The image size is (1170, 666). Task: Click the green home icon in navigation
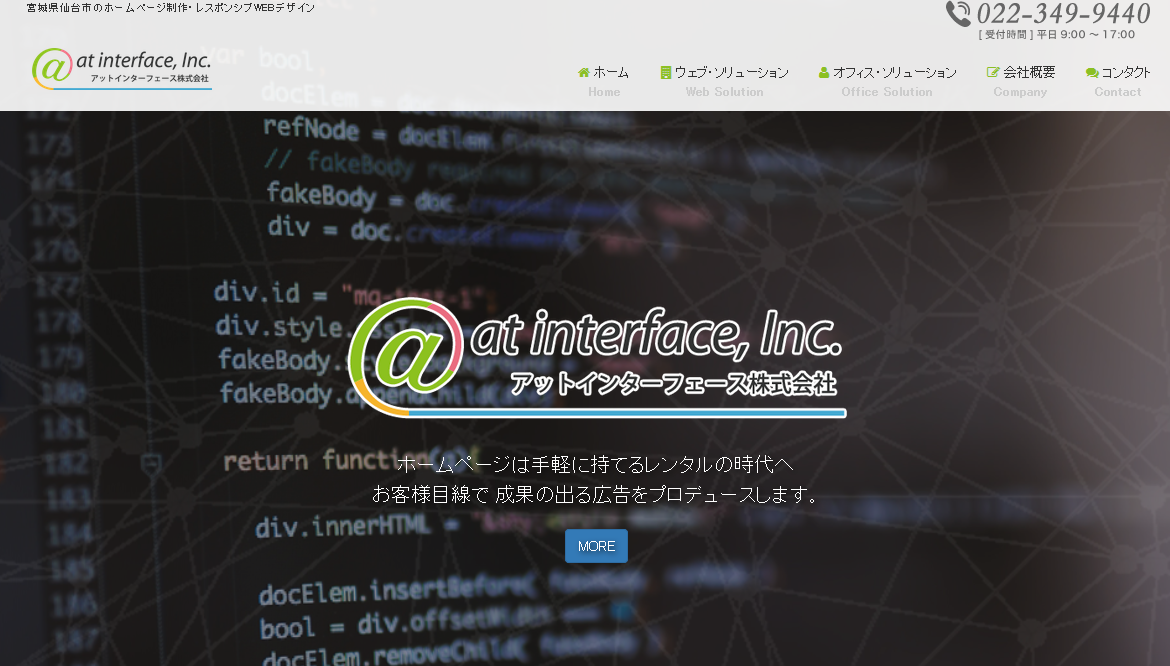tap(584, 72)
